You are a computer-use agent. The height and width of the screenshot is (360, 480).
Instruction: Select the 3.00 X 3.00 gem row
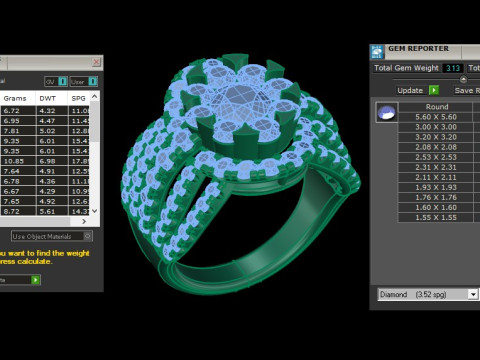pos(436,127)
